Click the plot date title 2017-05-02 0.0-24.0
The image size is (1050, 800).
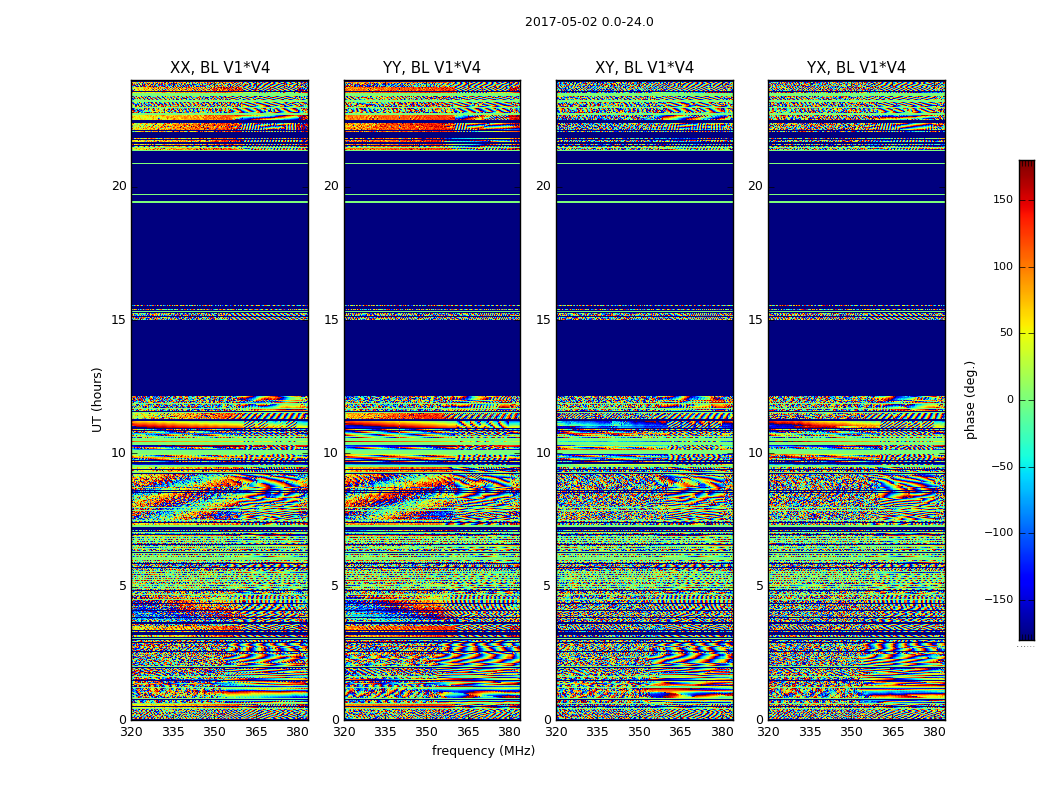(x=589, y=22)
